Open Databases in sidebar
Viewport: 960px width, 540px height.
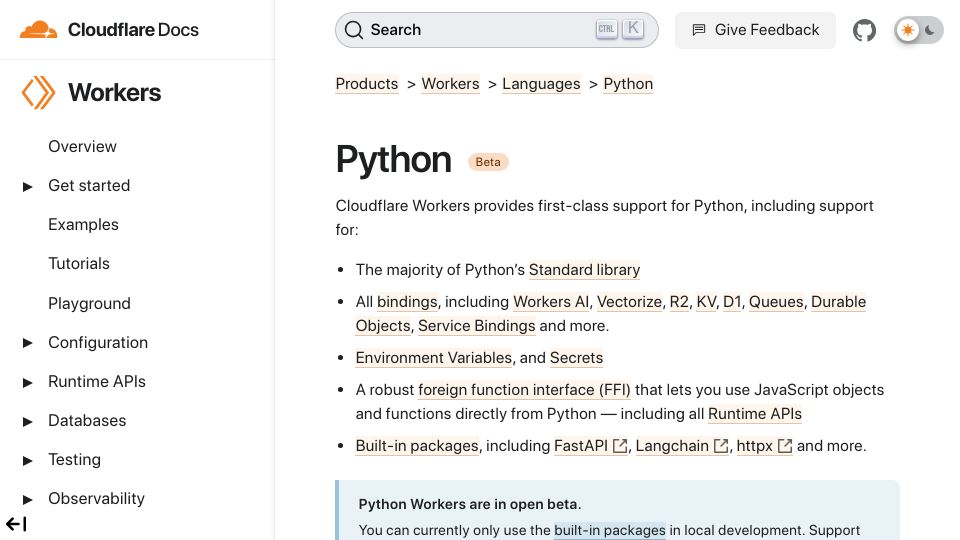[x=87, y=421]
